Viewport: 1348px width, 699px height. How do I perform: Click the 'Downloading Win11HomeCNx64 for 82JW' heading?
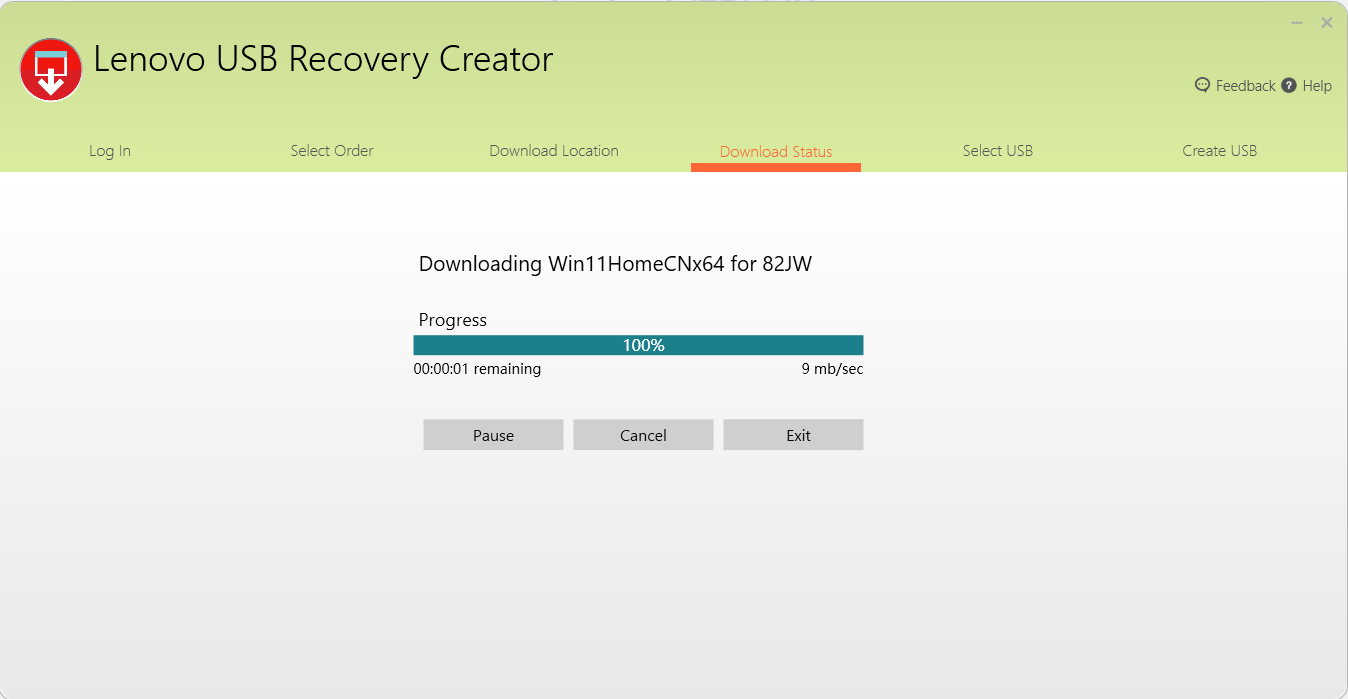(615, 264)
